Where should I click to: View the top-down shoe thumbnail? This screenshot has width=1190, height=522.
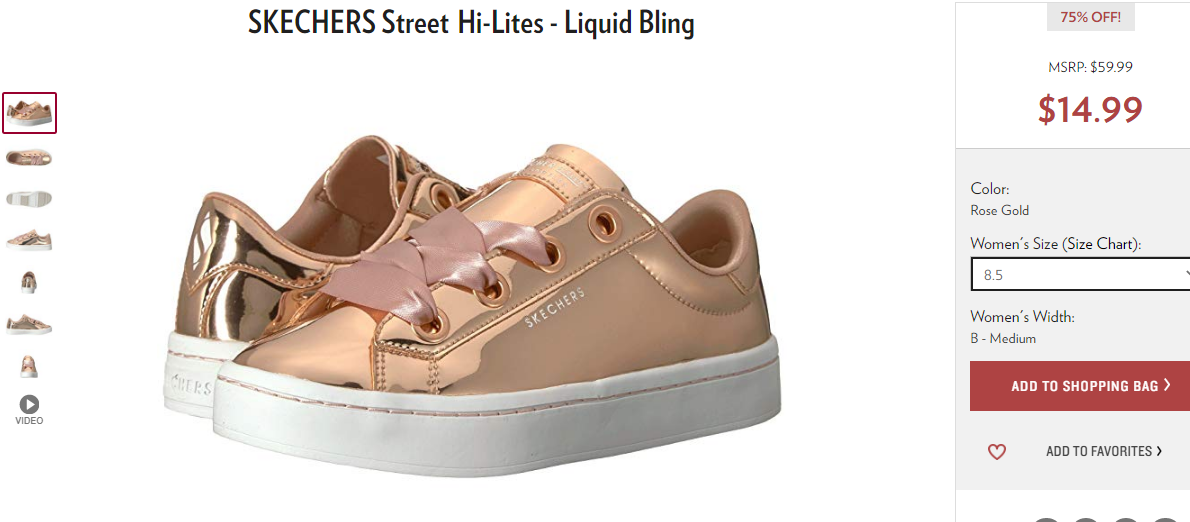coord(29,158)
